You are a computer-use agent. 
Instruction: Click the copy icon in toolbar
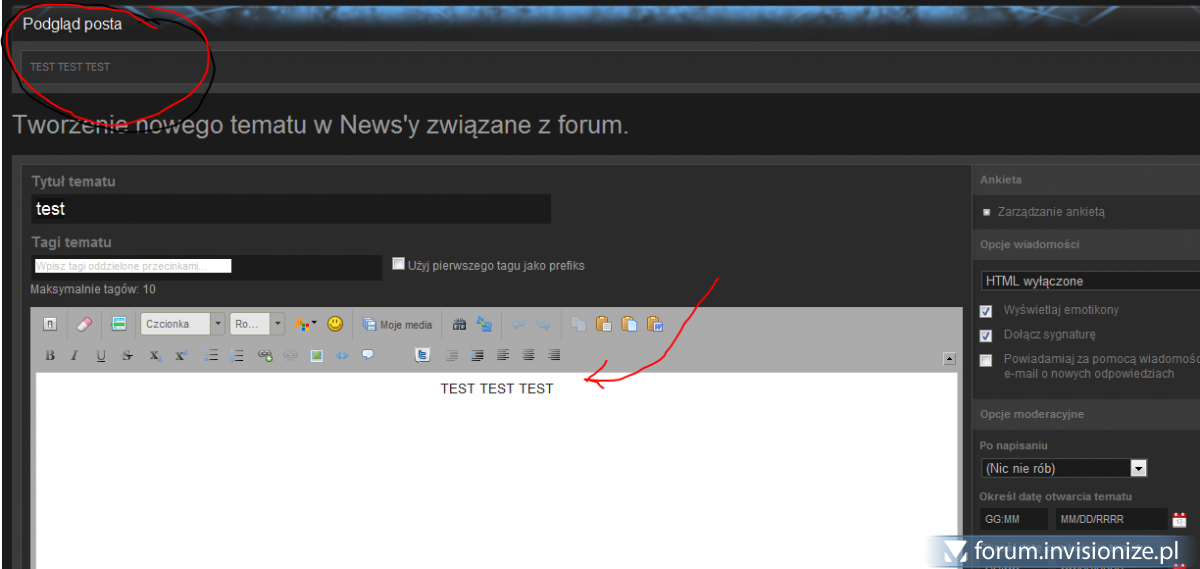click(579, 324)
